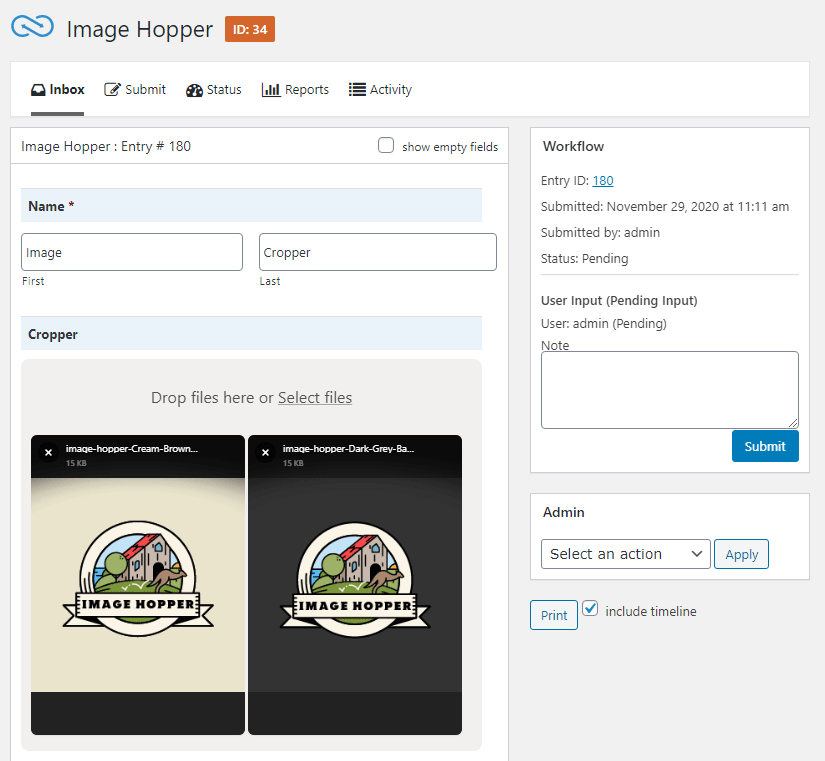Open the Select an action dropdown
Image resolution: width=825 pixels, height=761 pixels.
[x=625, y=553]
